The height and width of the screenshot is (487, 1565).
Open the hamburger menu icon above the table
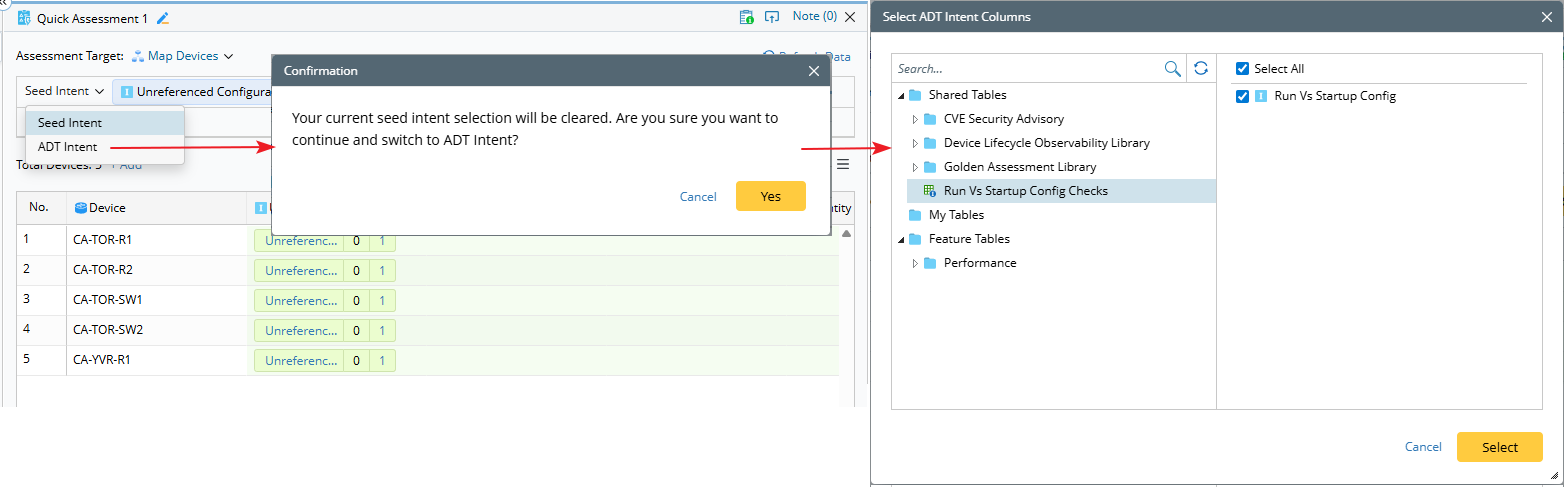tap(843, 164)
